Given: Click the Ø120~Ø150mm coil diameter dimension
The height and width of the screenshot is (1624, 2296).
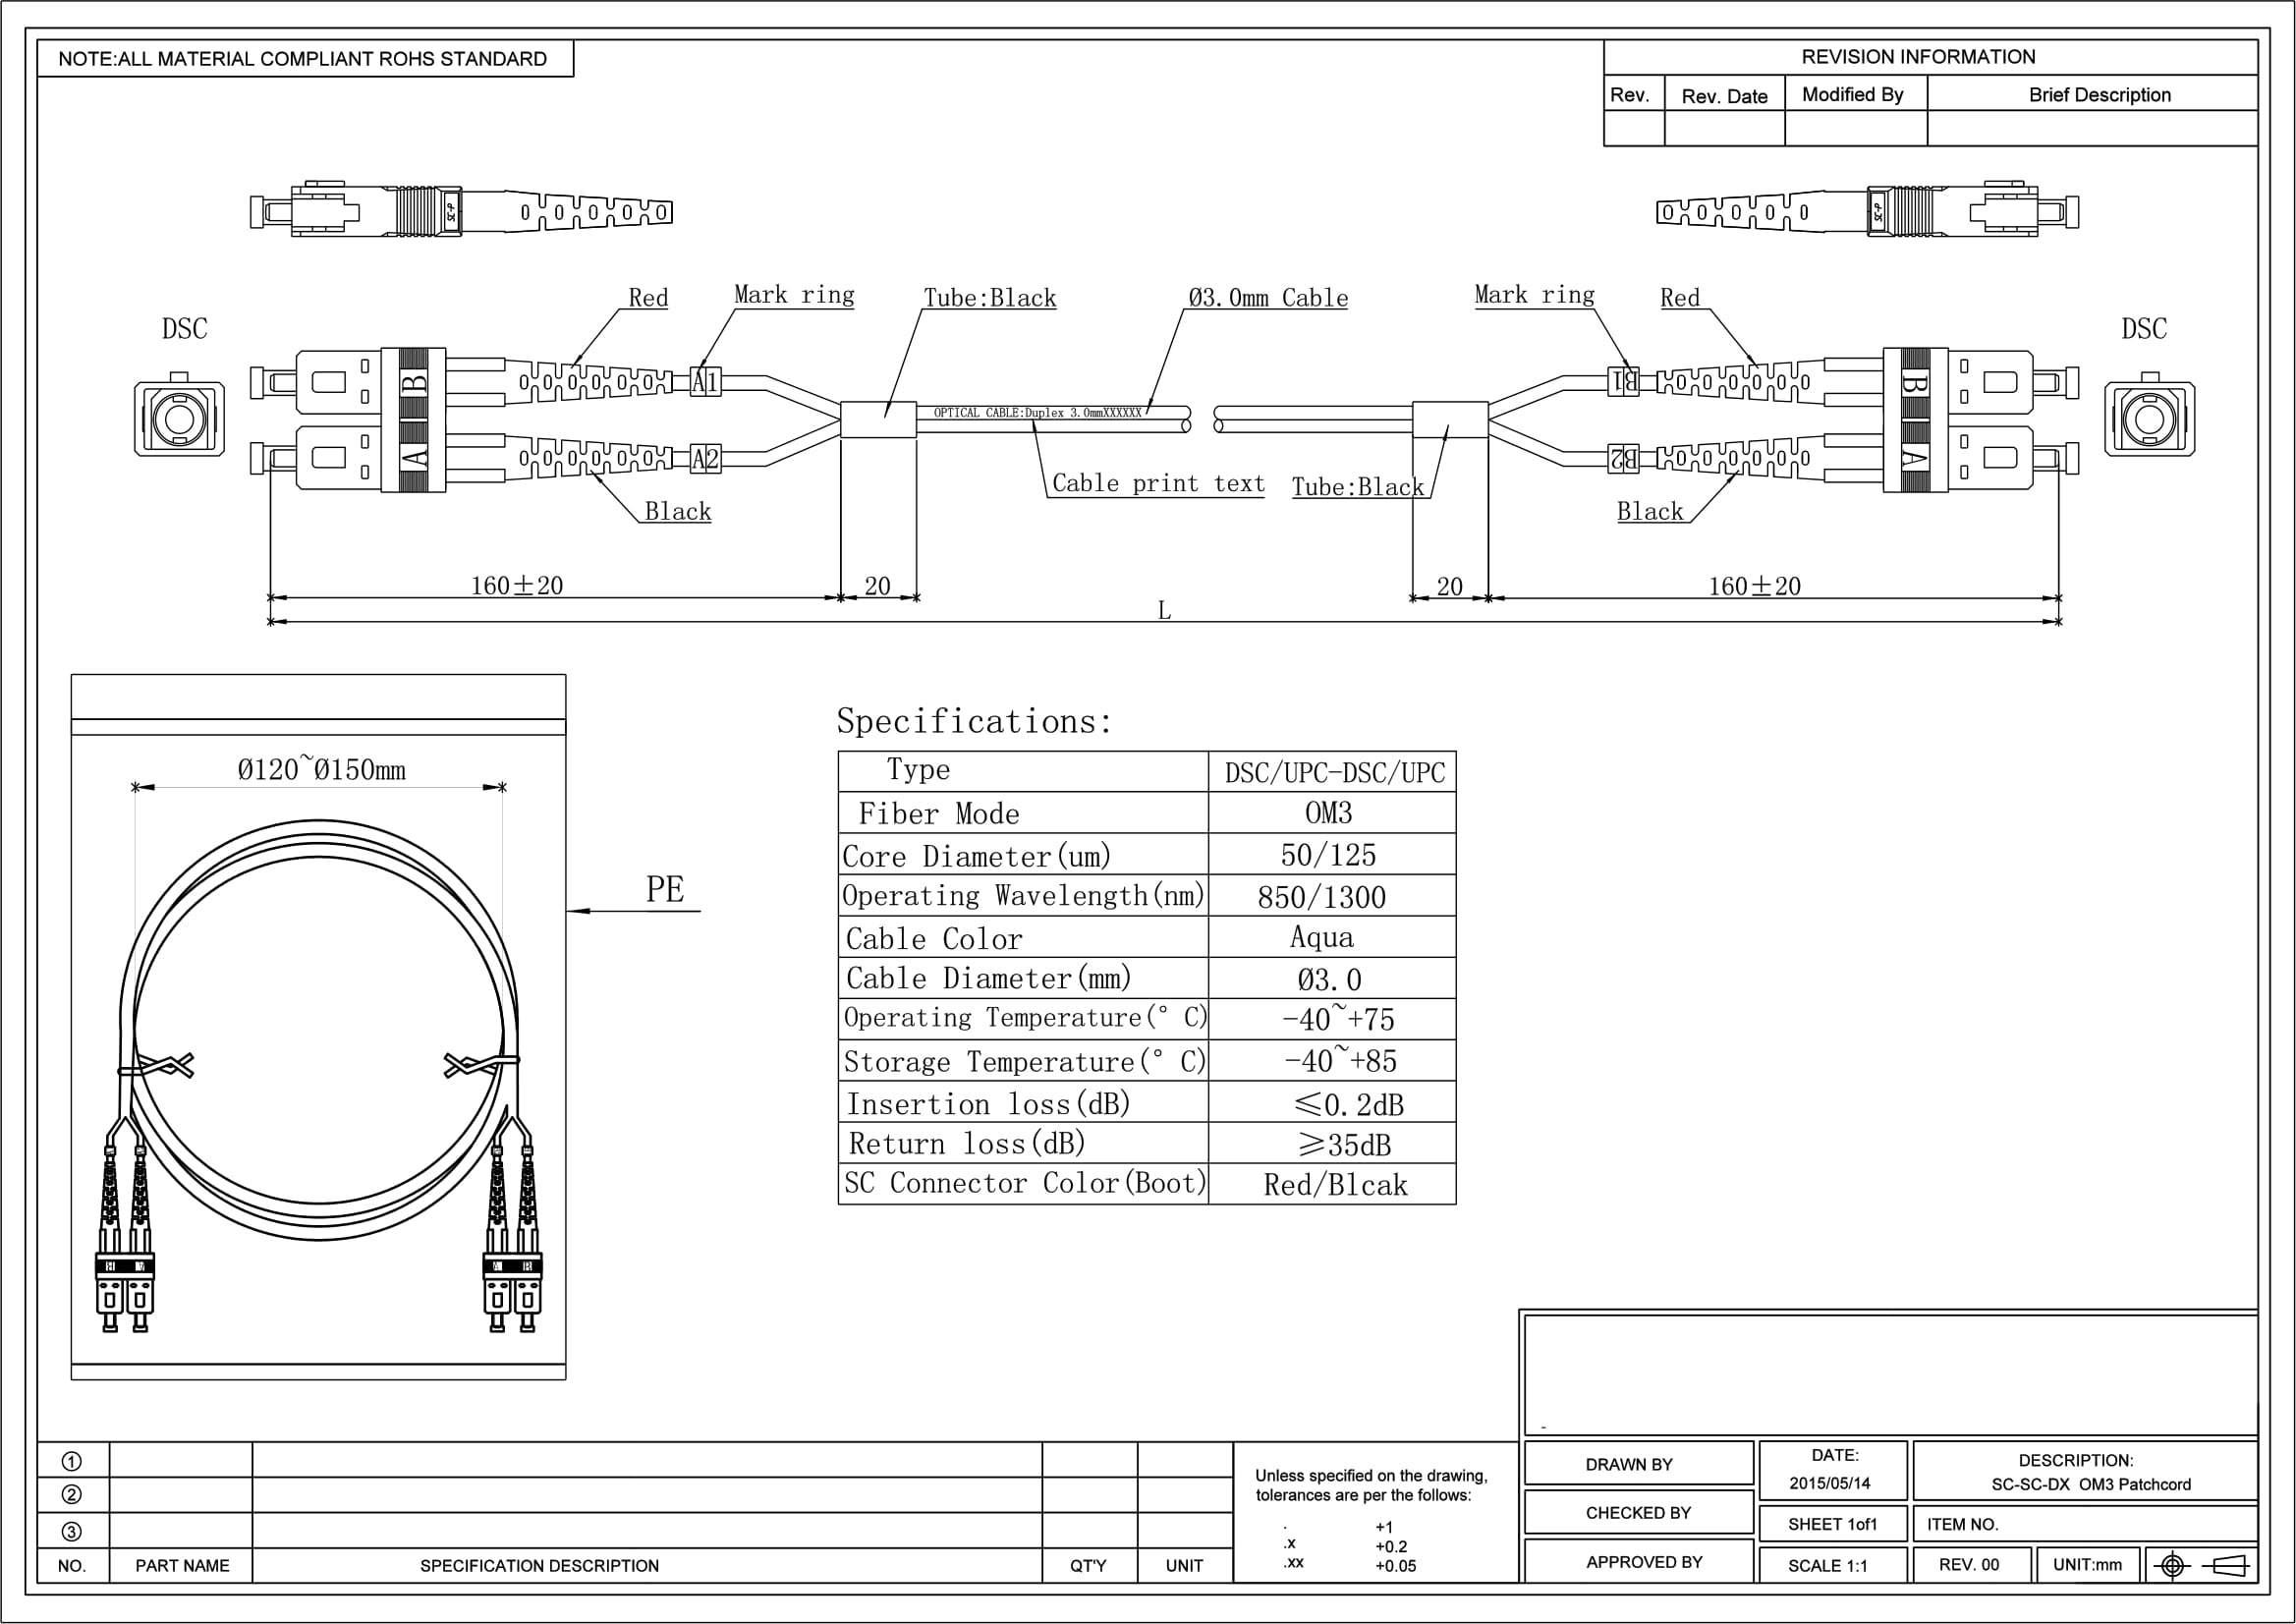Looking at the screenshot, I should point(321,769).
